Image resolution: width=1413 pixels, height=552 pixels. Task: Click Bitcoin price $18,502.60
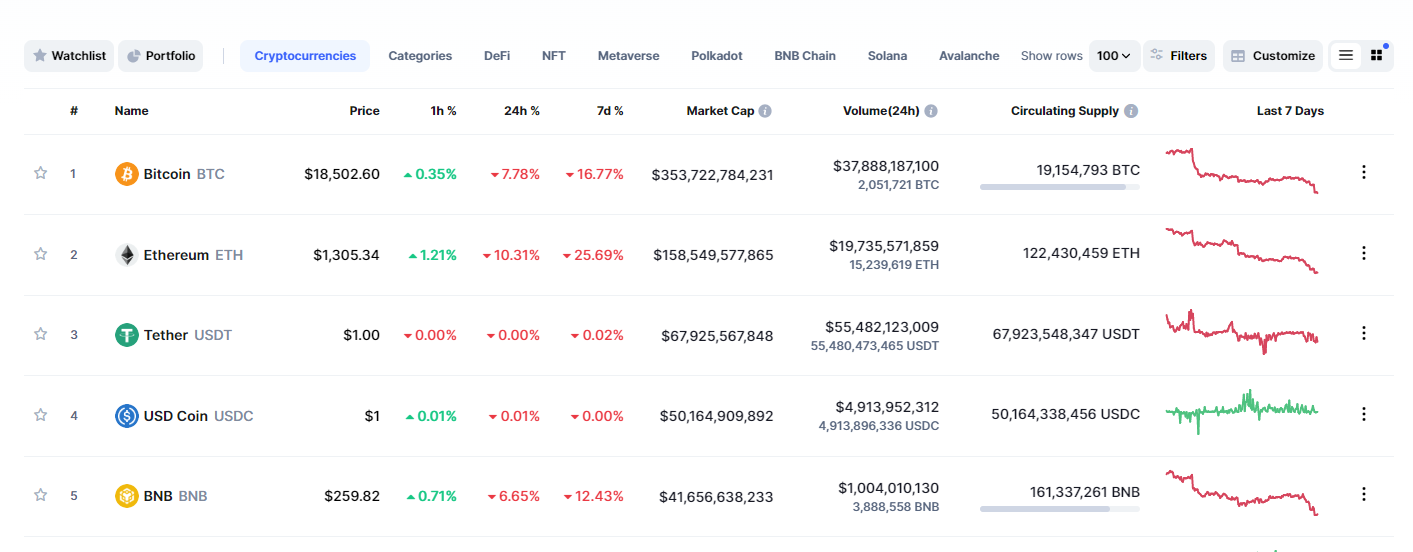click(x=342, y=174)
